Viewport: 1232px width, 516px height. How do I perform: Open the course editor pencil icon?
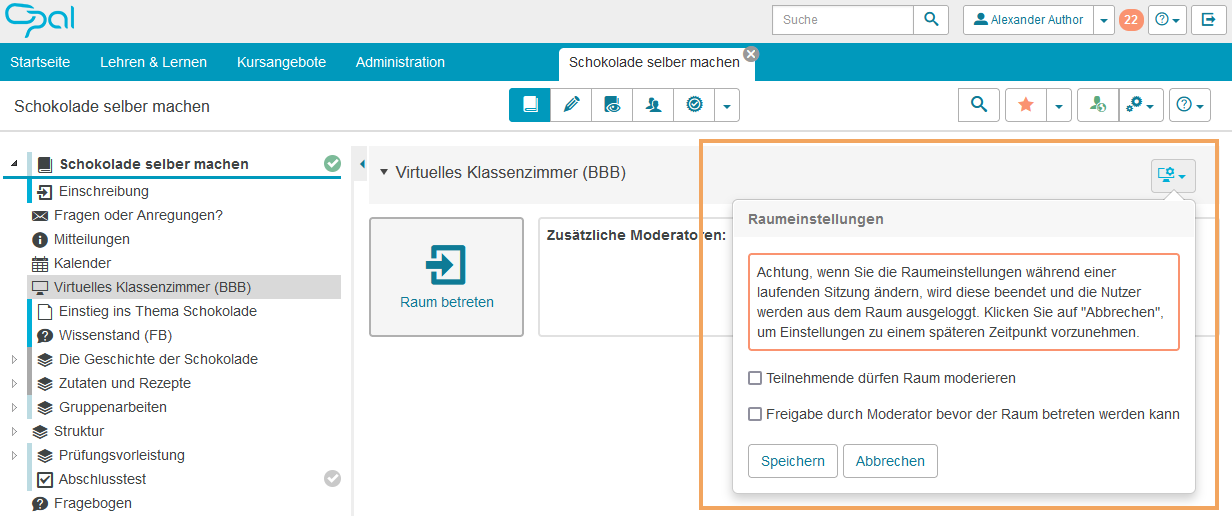click(x=571, y=104)
